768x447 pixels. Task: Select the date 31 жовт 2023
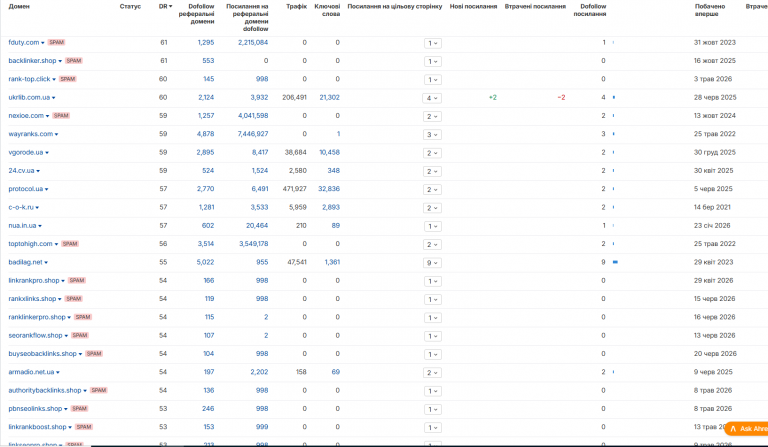point(715,43)
